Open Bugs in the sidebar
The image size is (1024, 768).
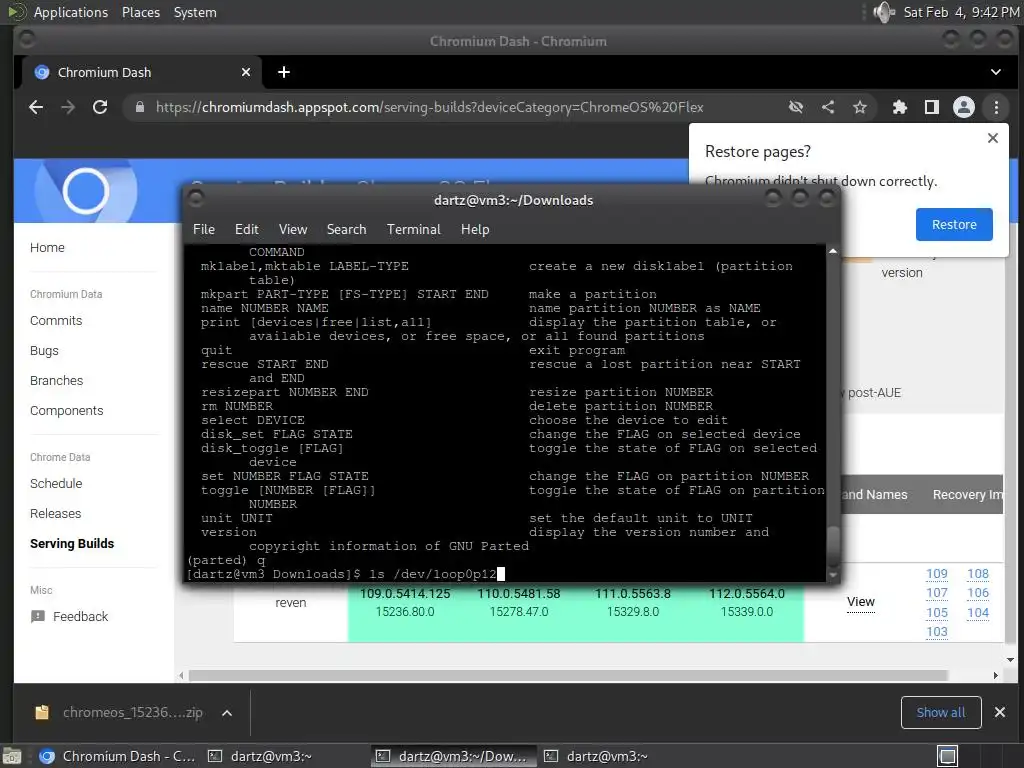tap(44, 351)
